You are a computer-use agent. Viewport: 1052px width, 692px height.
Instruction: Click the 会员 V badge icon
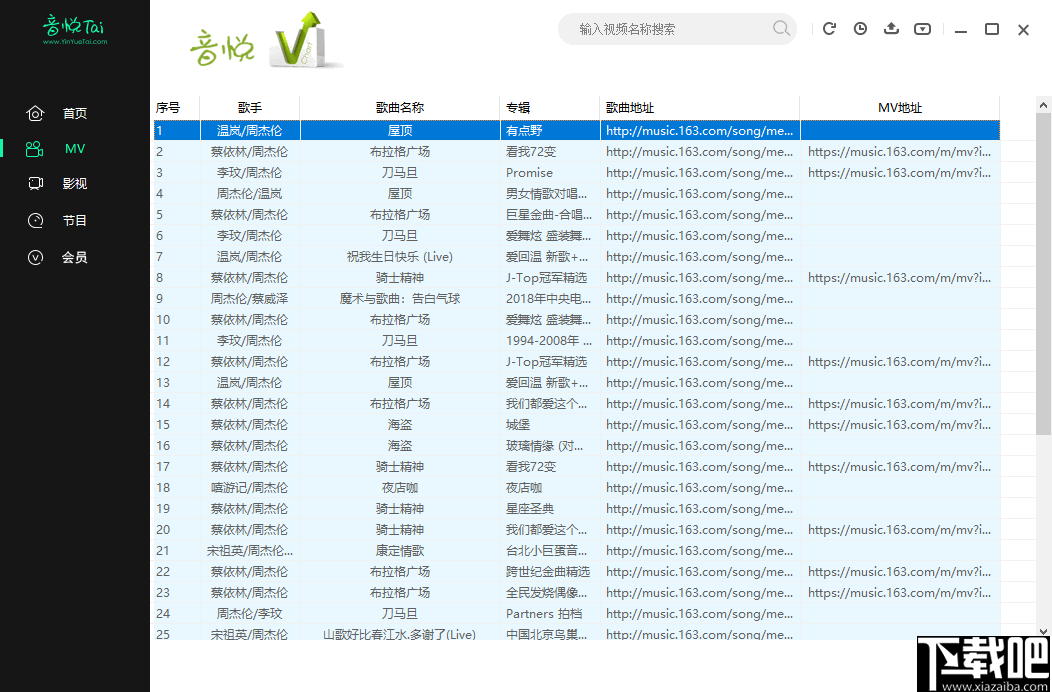(x=35, y=257)
